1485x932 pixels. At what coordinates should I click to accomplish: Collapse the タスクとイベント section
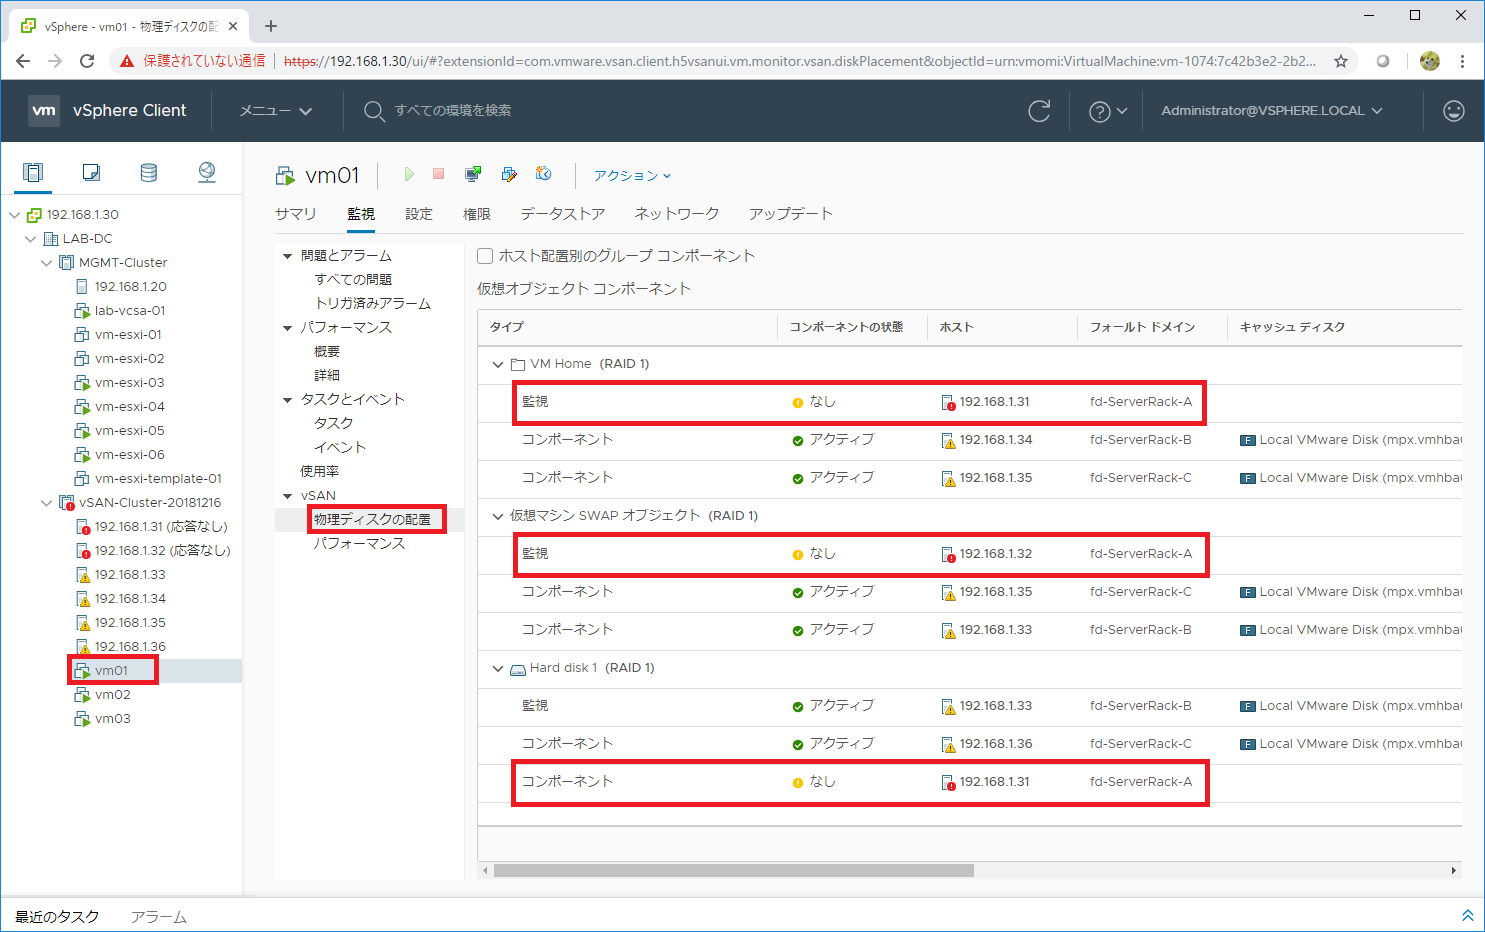(288, 400)
